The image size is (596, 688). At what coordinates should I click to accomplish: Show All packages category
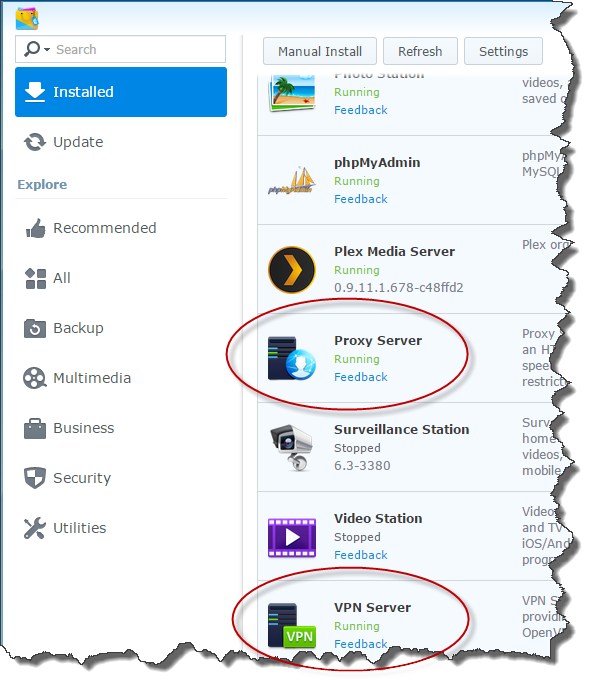tap(121, 278)
